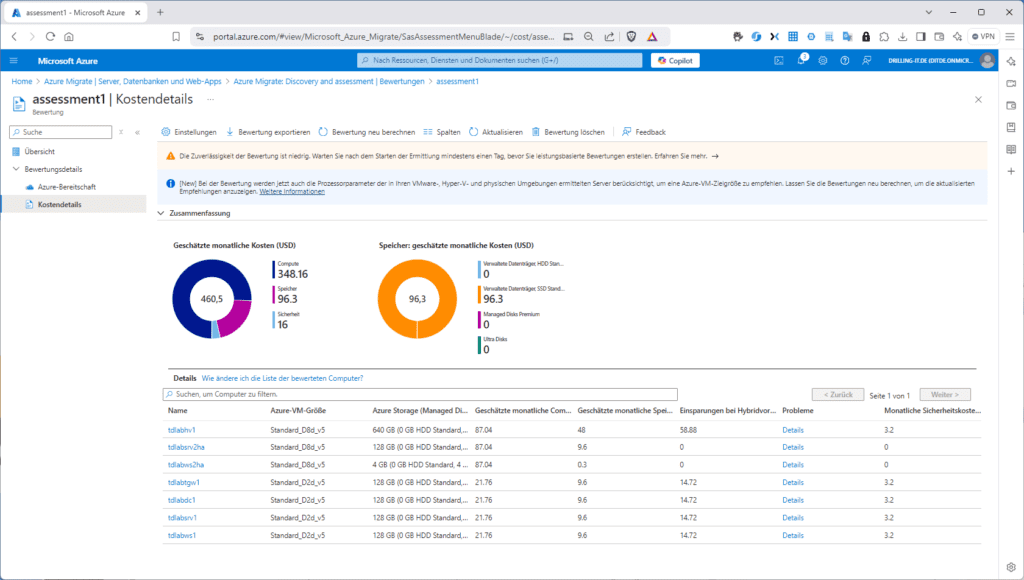Open the bewerteten Computer help link
Image resolution: width=1024 pixels, height=580 pixels.
coord(282,378)
